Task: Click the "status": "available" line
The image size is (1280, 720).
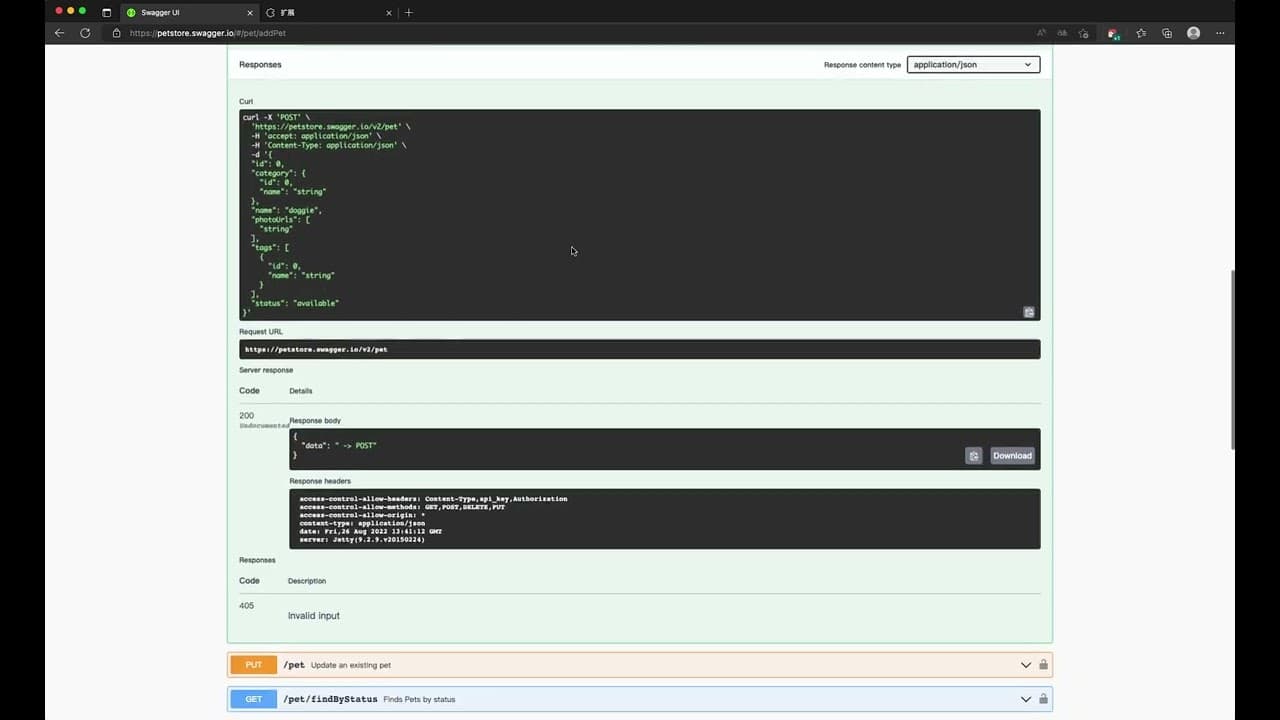Action: [x=295, y=303]
